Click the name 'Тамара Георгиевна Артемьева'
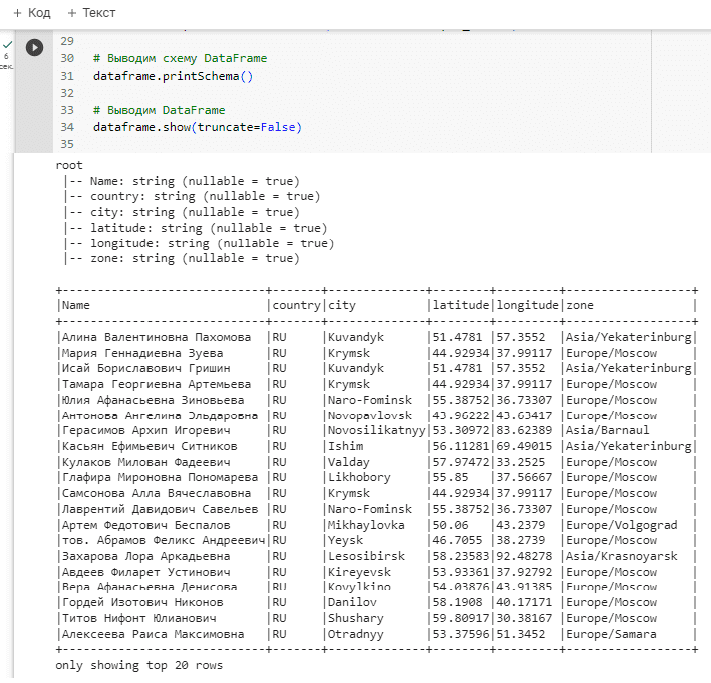 click(156, 385)
